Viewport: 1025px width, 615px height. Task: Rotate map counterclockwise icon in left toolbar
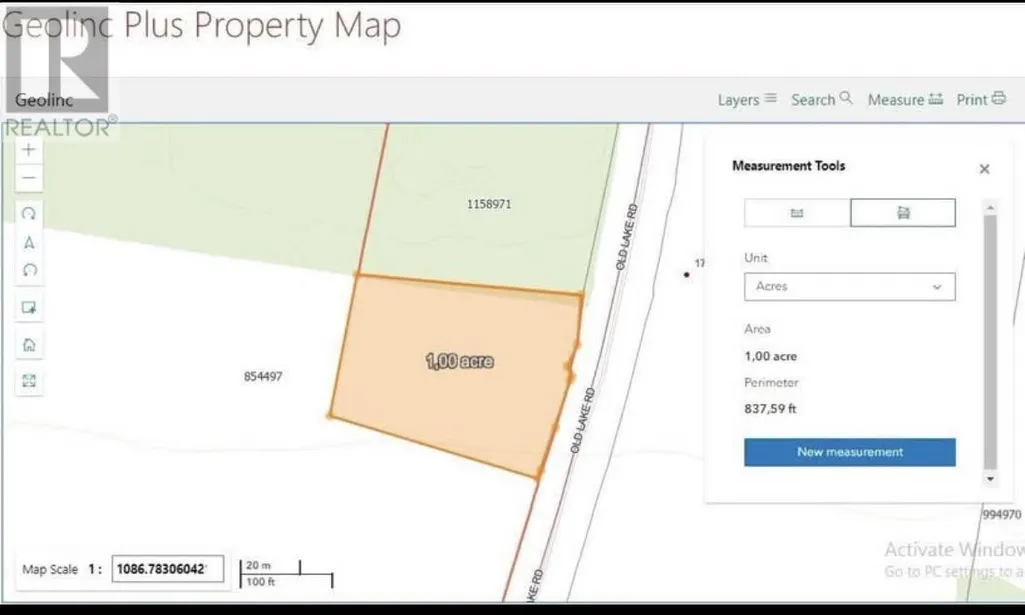click(x=29, y=270)
